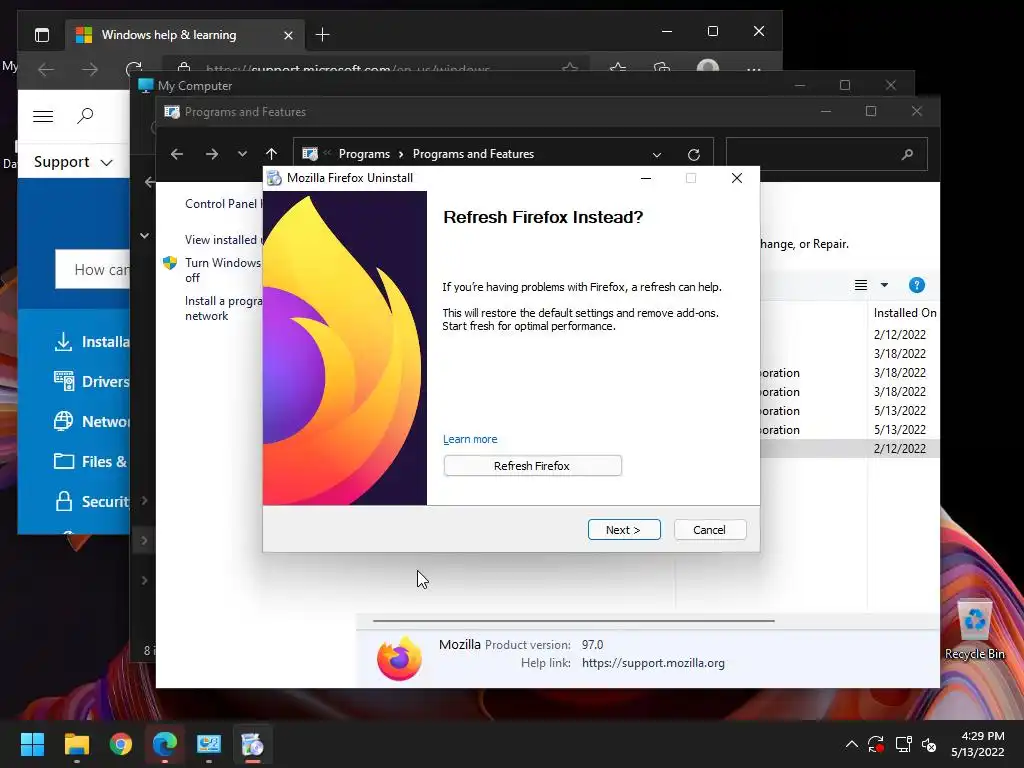Switch to Microsoft Edge on the taskbar
Screen dimensions: 1024x768
165,744
